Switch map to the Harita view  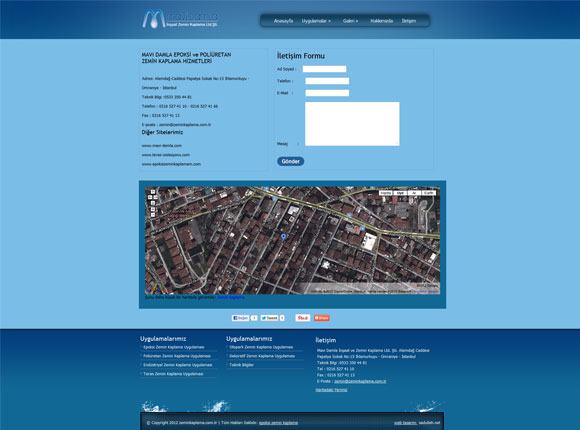click(386, 193)
